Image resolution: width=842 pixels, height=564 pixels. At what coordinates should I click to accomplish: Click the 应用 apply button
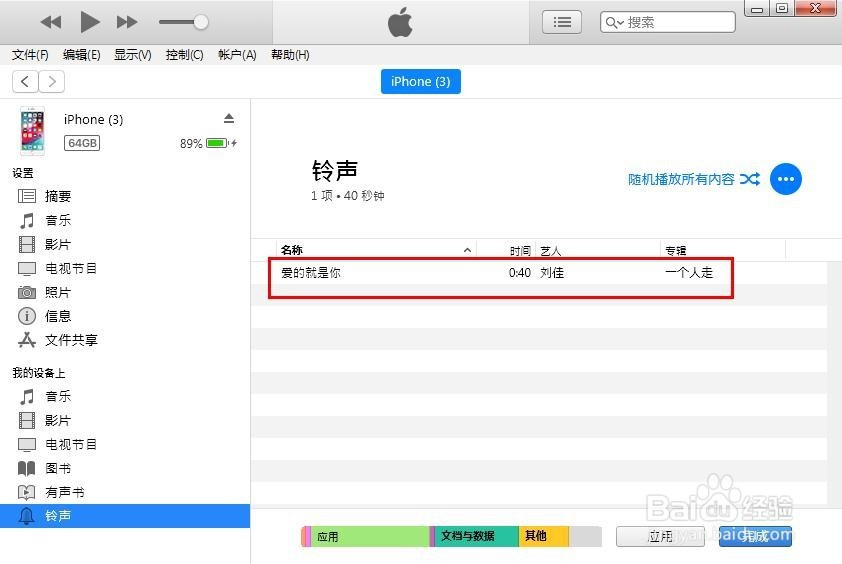coord(660,536)
